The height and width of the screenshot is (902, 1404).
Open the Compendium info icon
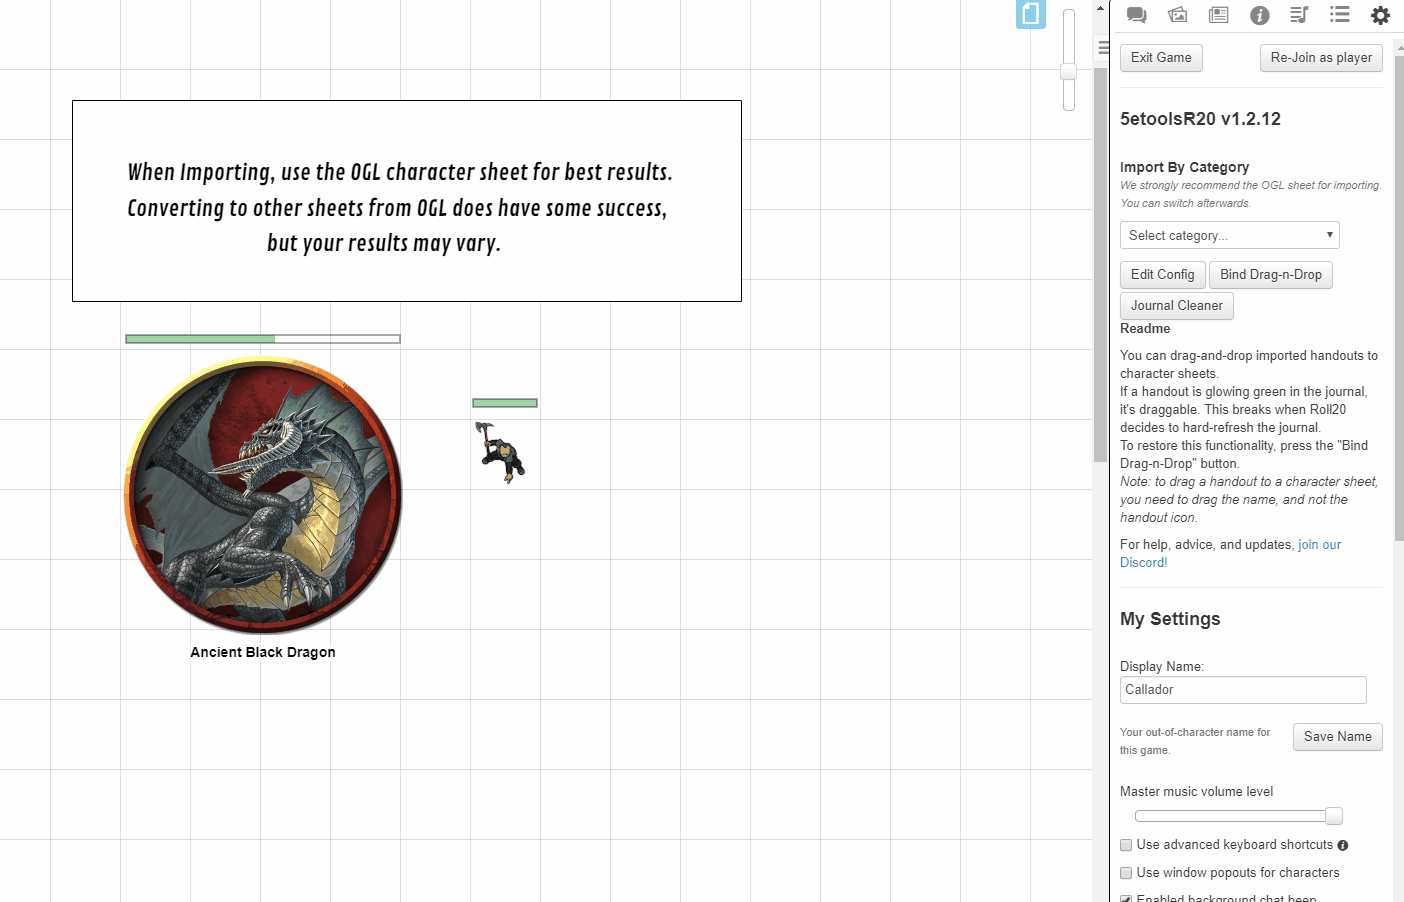pos(1259,15)
